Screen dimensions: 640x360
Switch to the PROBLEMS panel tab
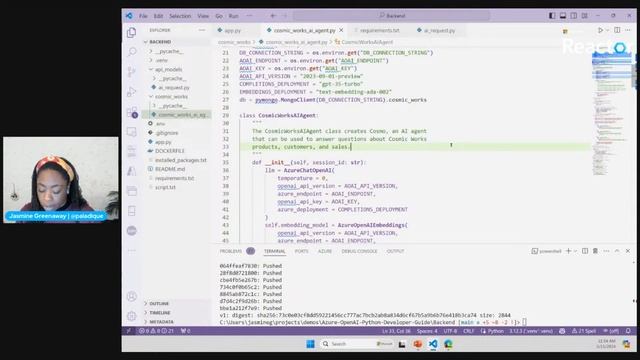[x=231, y=251]
